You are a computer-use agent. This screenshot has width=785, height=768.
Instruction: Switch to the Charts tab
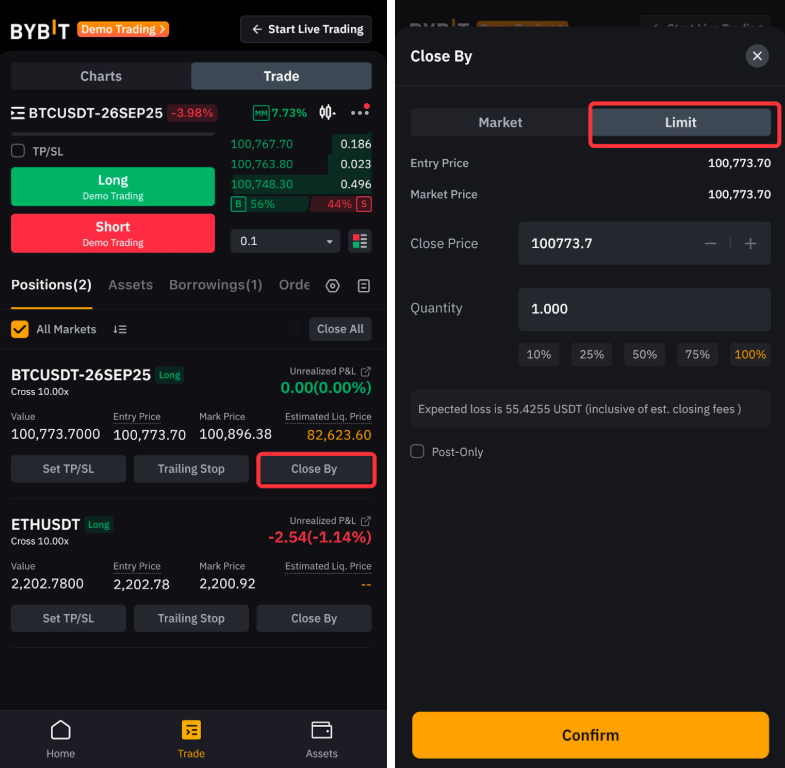click(x=101, y=76)
